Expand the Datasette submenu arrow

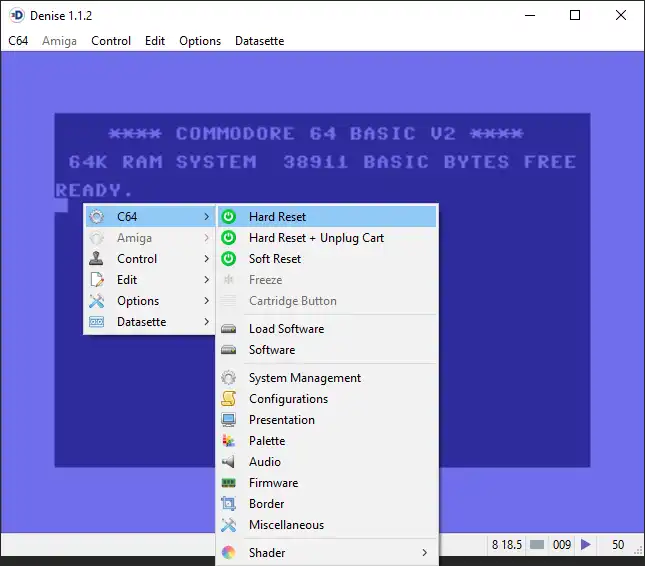click(x=206, y=322)
